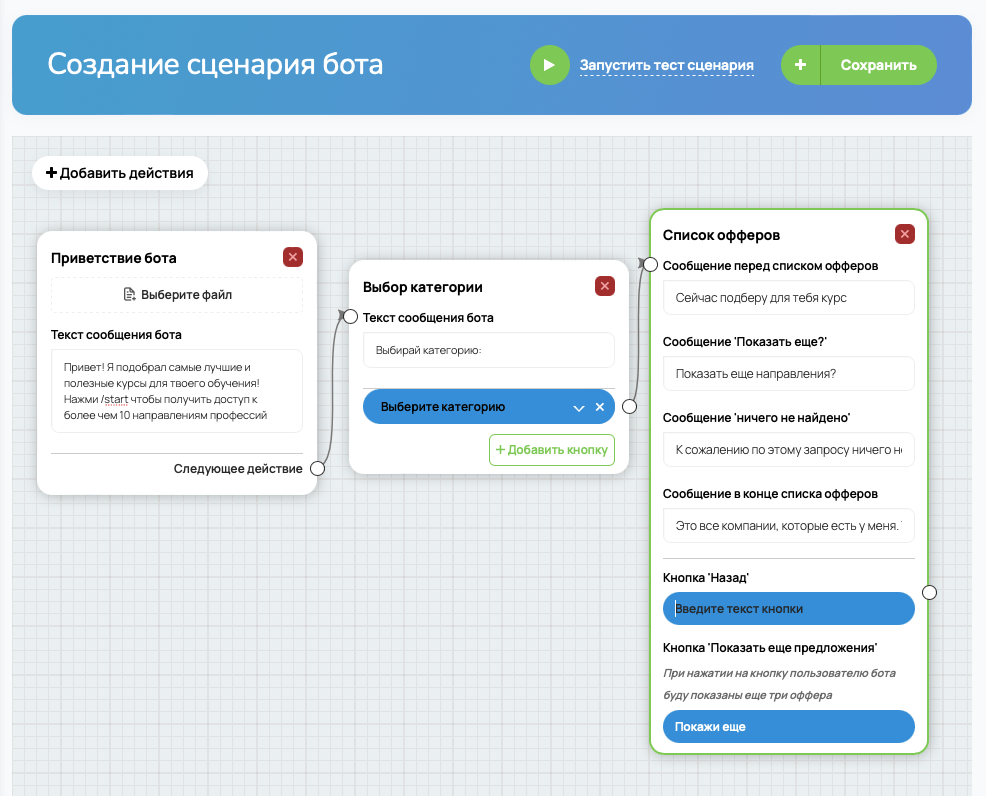The image size is (986, 796).
Task: Click the Следующее действие output connector circle
Action: 318,468
